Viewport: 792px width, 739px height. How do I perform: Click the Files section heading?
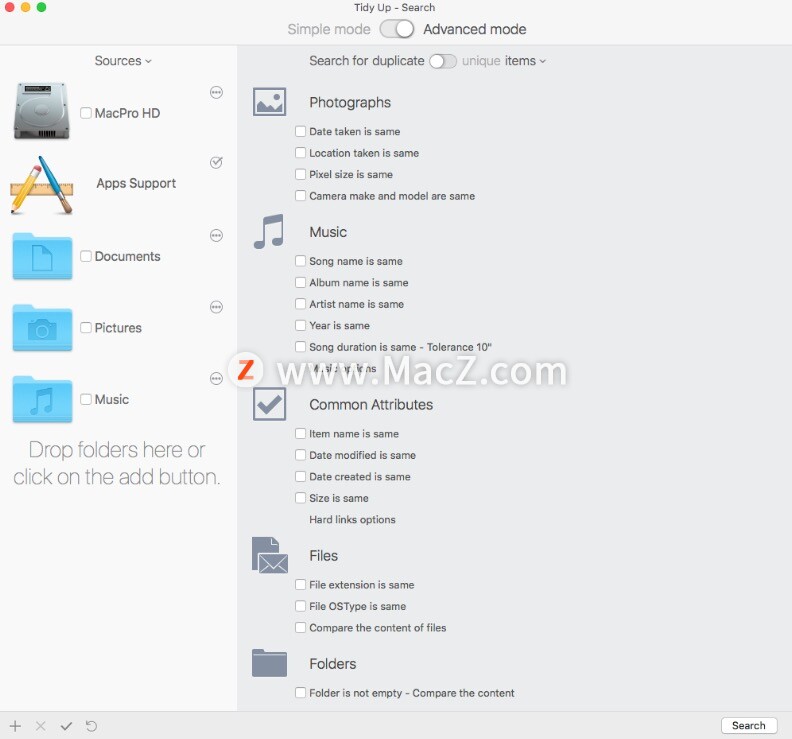click(323, 556)
